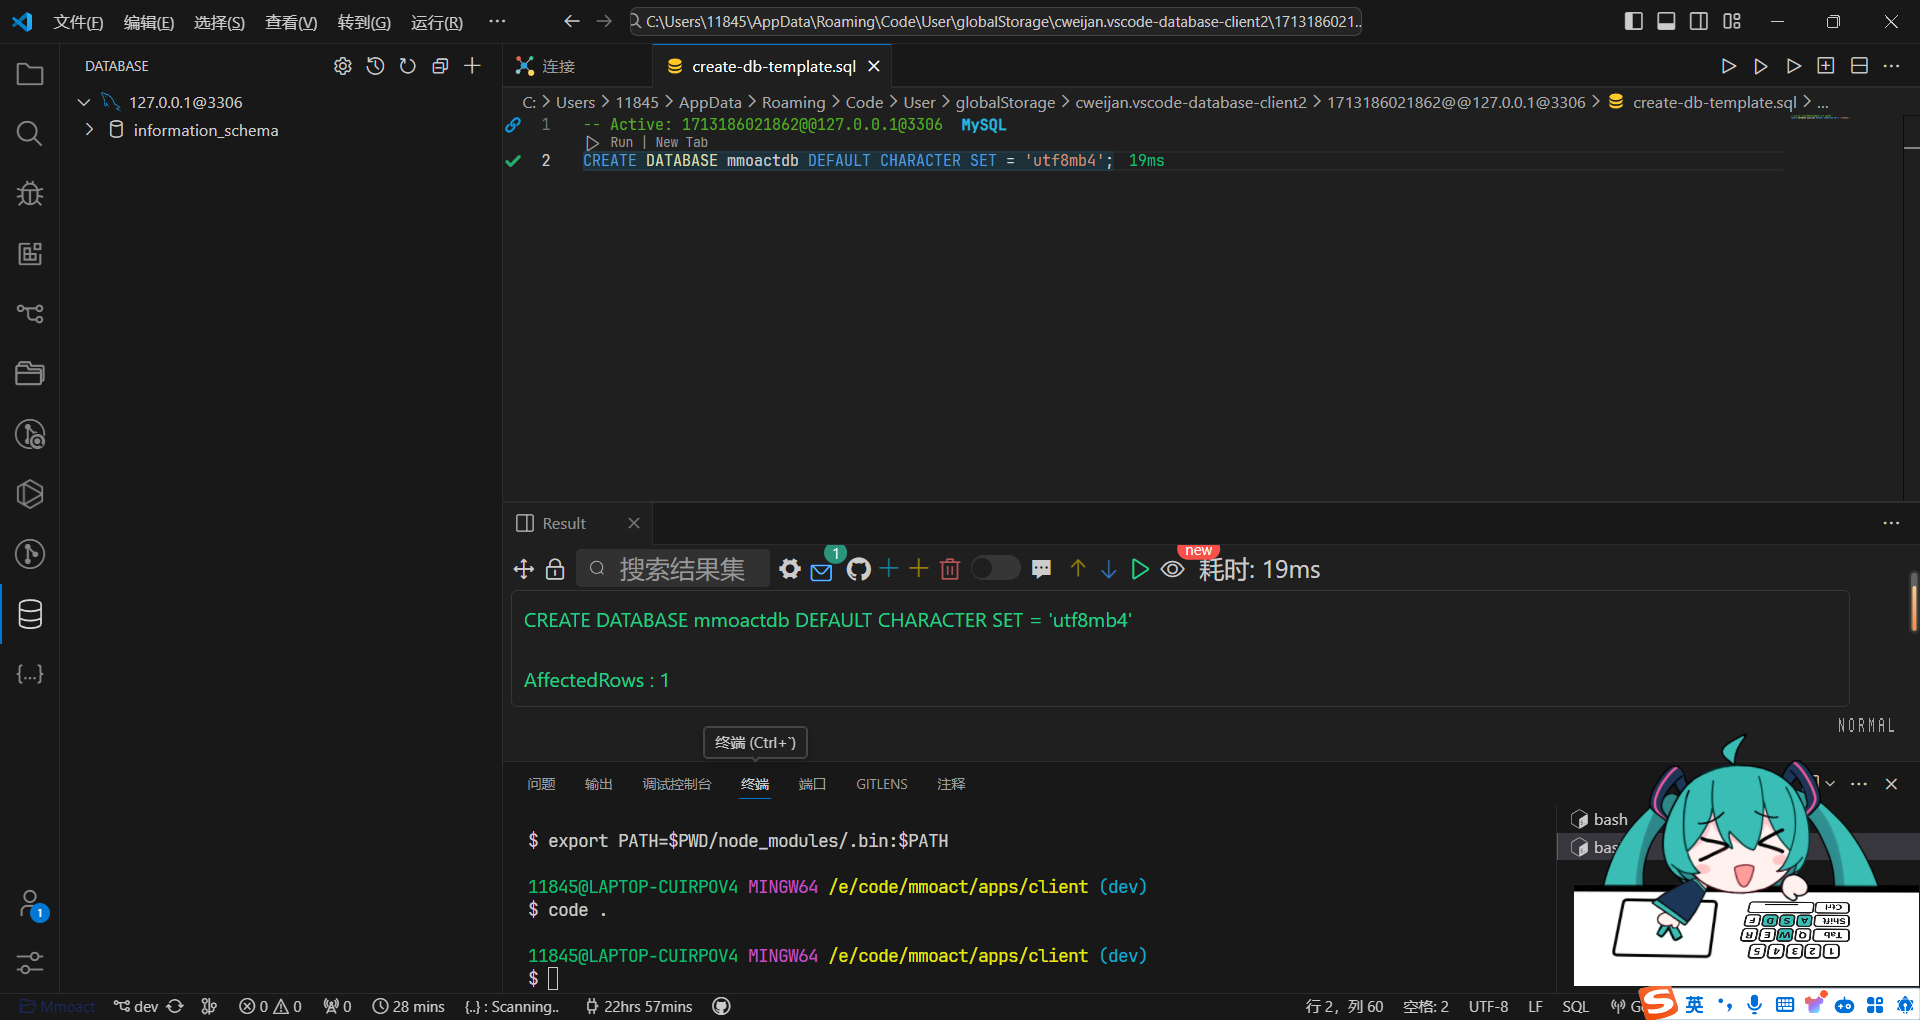Add a new connection with the plus icon
The image size is (1920, 1020).
[472, 66]
